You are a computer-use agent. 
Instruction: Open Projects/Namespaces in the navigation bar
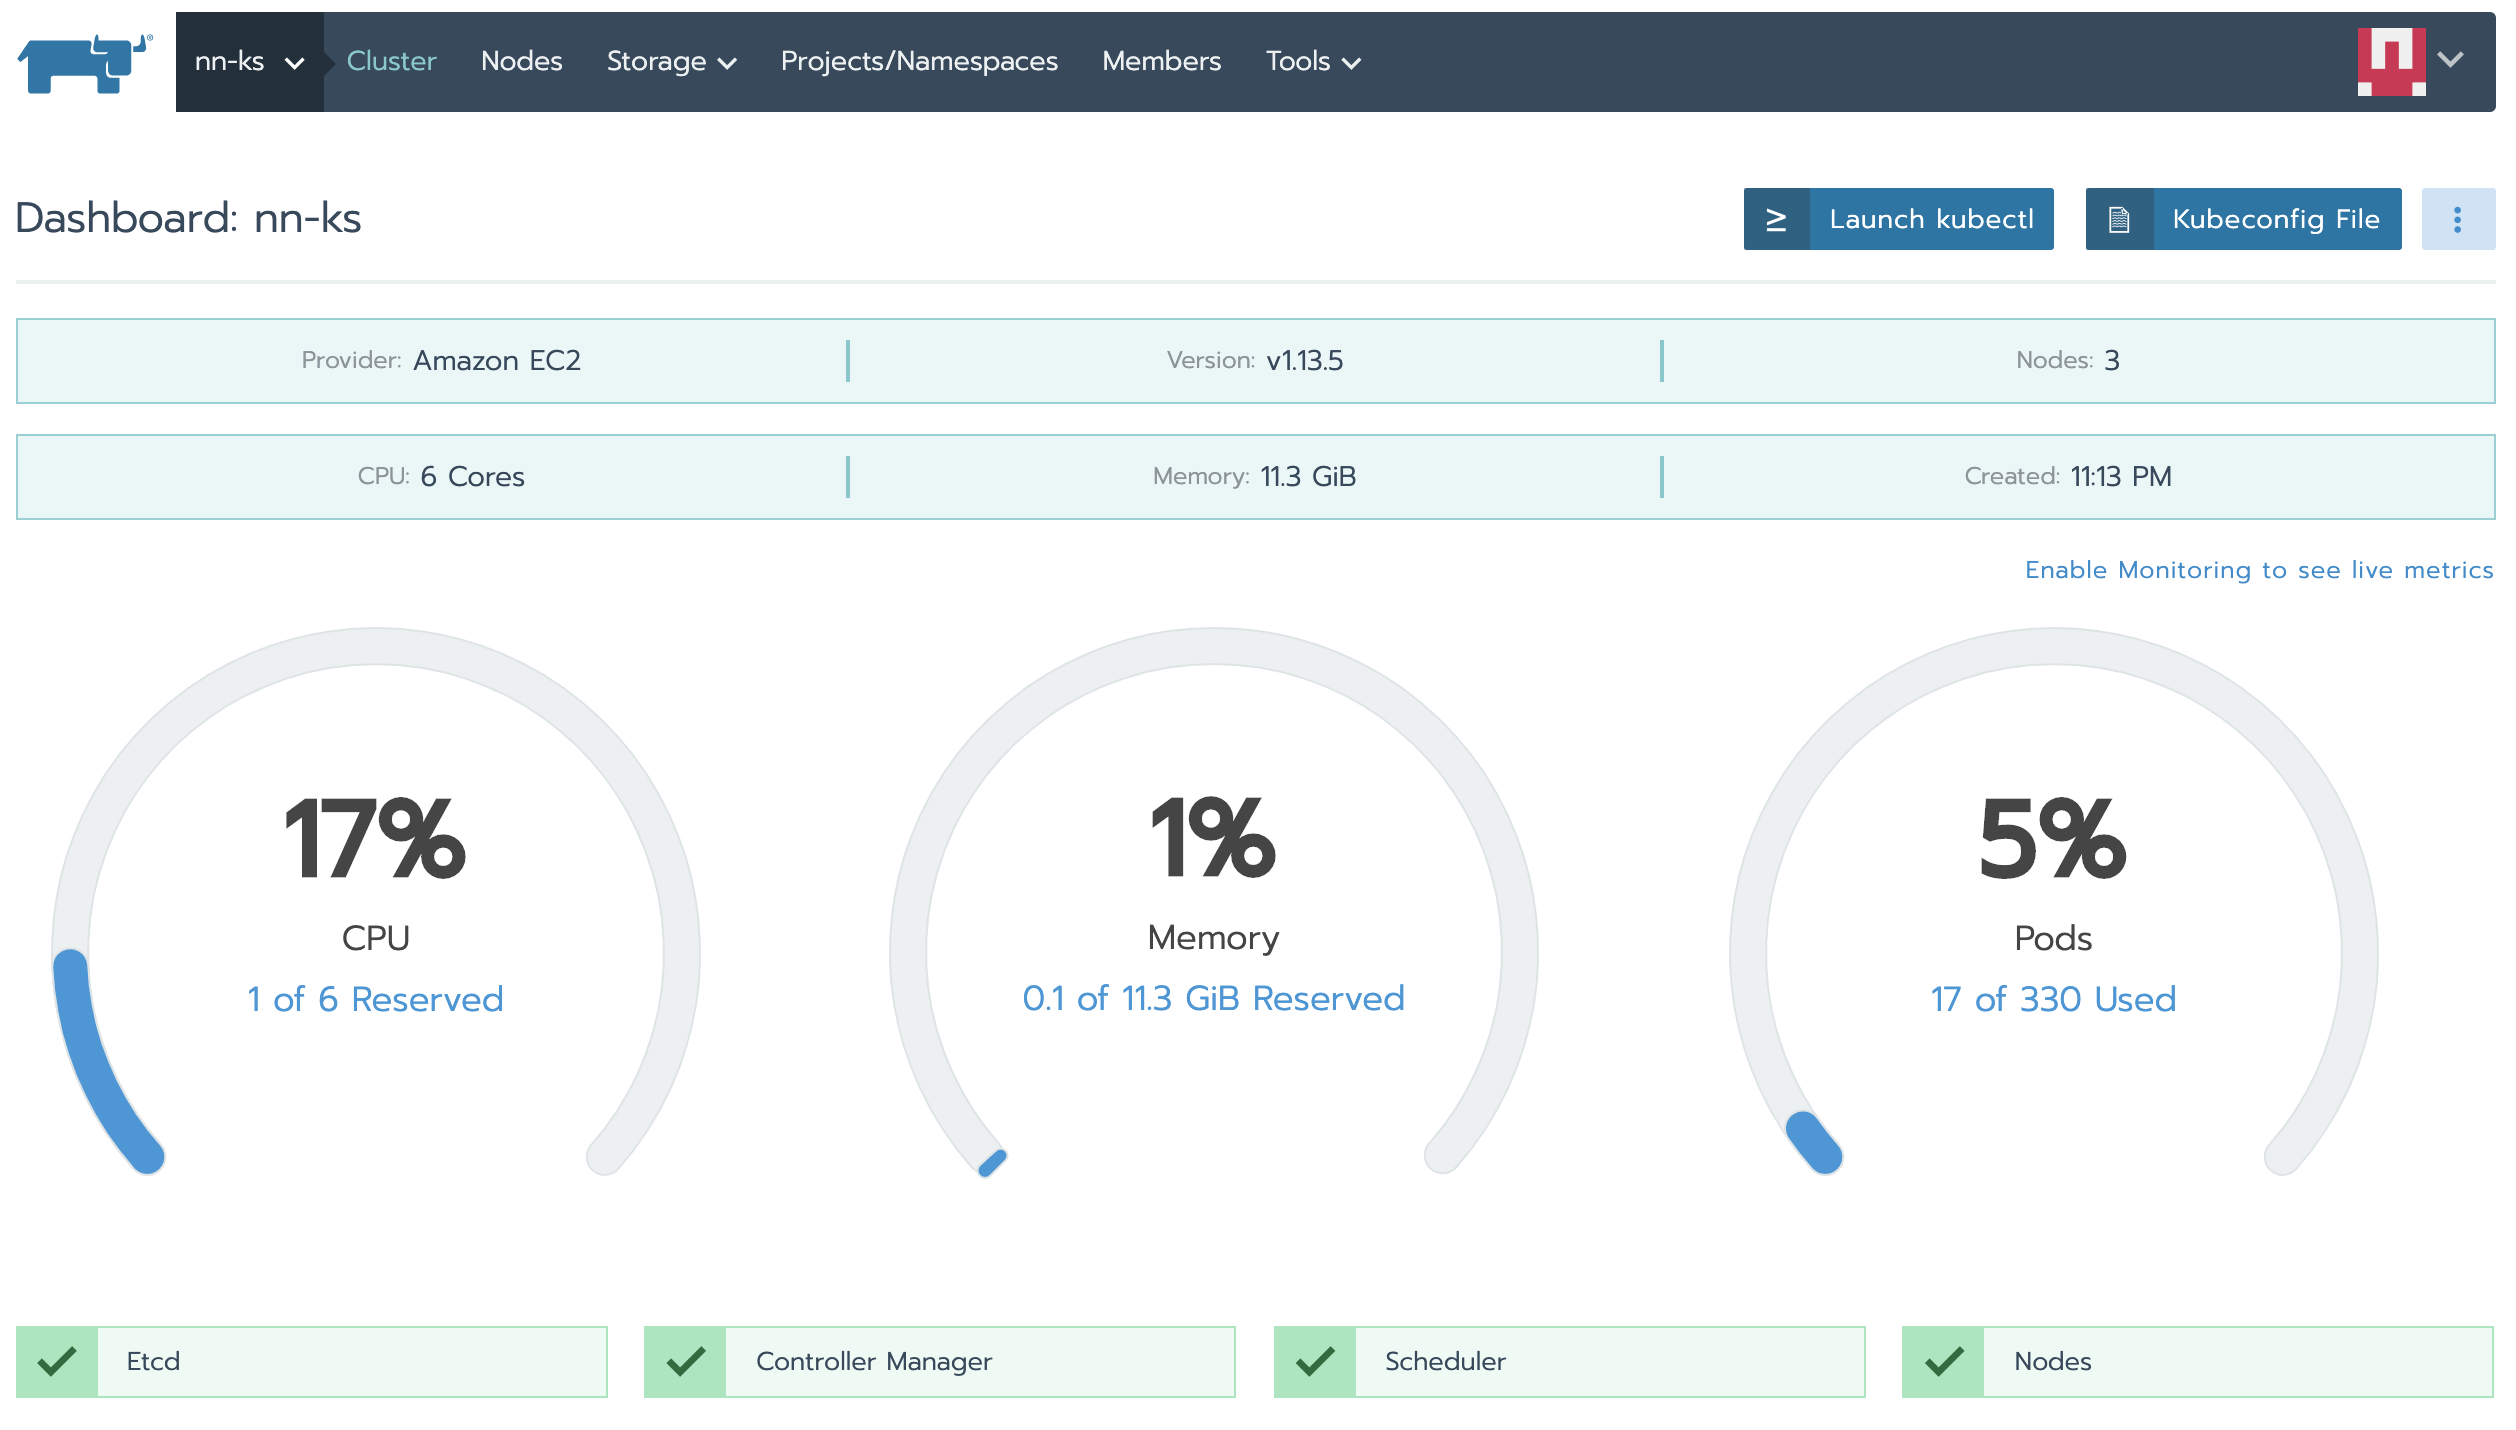[x=918, y=62]
